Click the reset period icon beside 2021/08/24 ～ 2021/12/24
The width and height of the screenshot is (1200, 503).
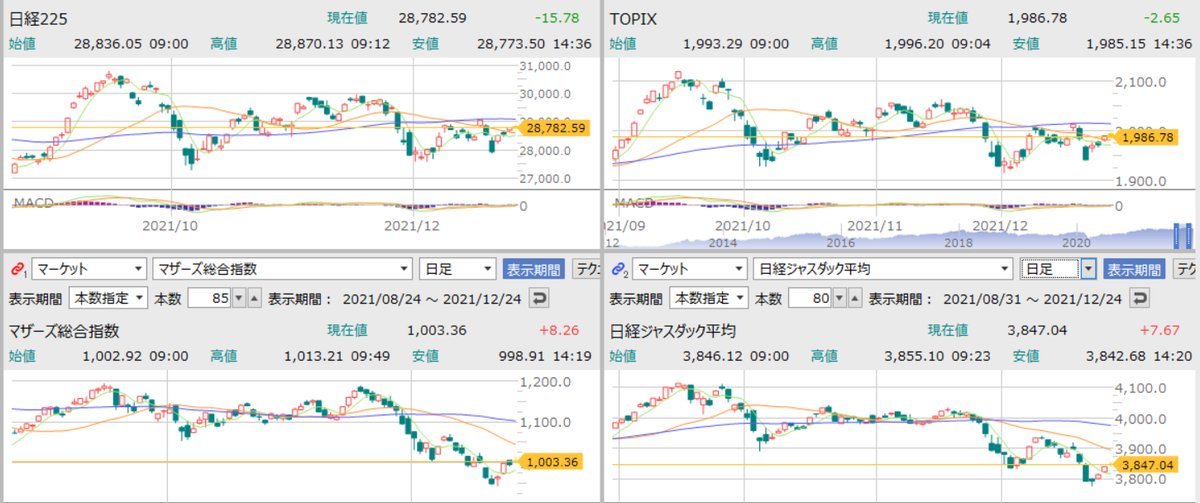point(538,298)
